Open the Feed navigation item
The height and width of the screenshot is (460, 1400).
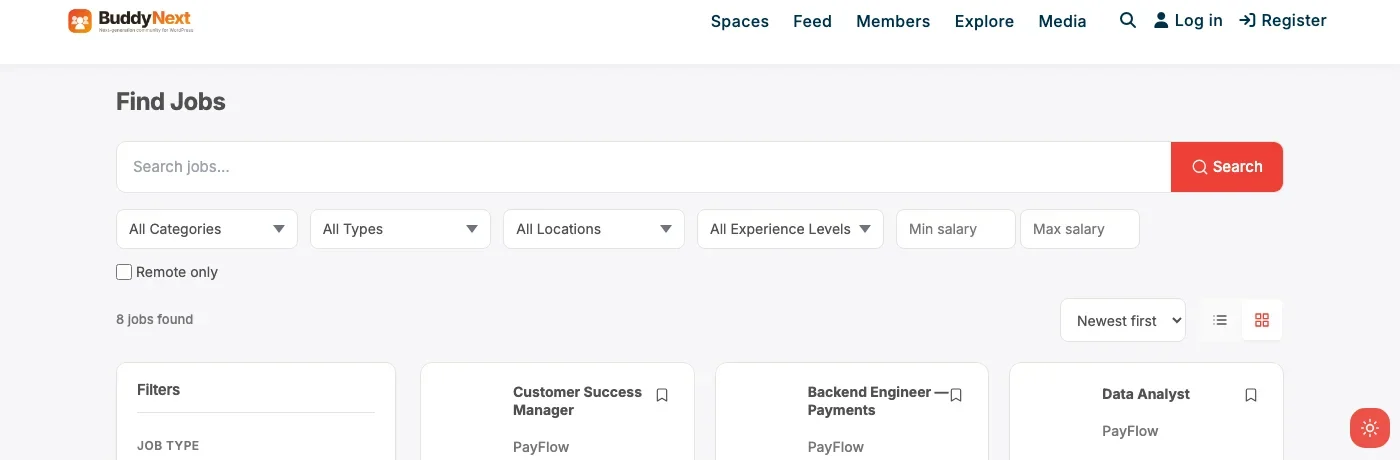(812, 21)
